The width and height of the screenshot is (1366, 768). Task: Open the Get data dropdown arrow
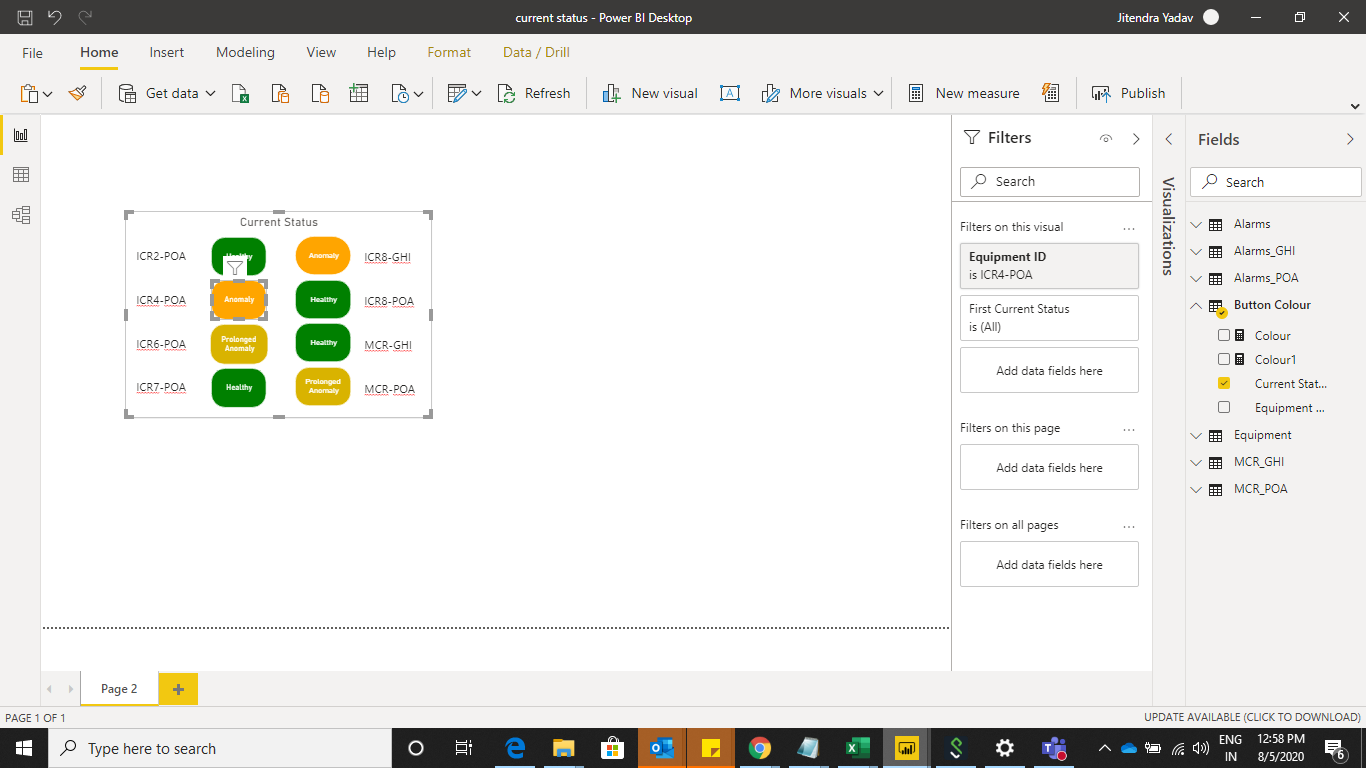211,93
